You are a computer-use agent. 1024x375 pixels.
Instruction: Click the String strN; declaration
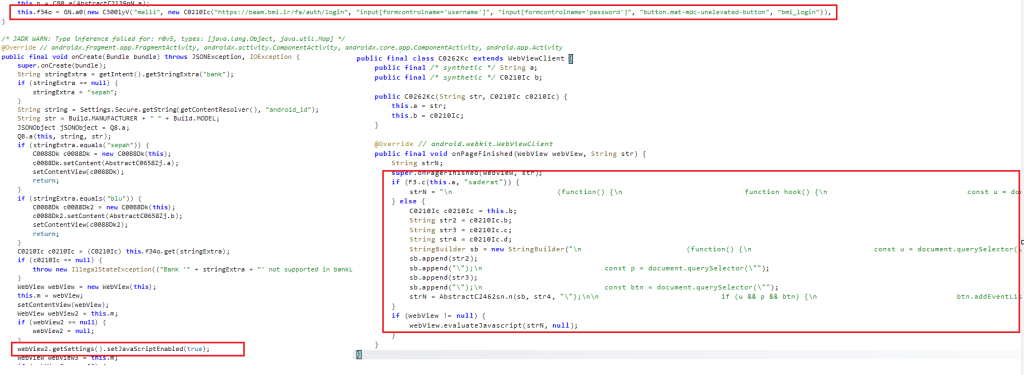417,163
